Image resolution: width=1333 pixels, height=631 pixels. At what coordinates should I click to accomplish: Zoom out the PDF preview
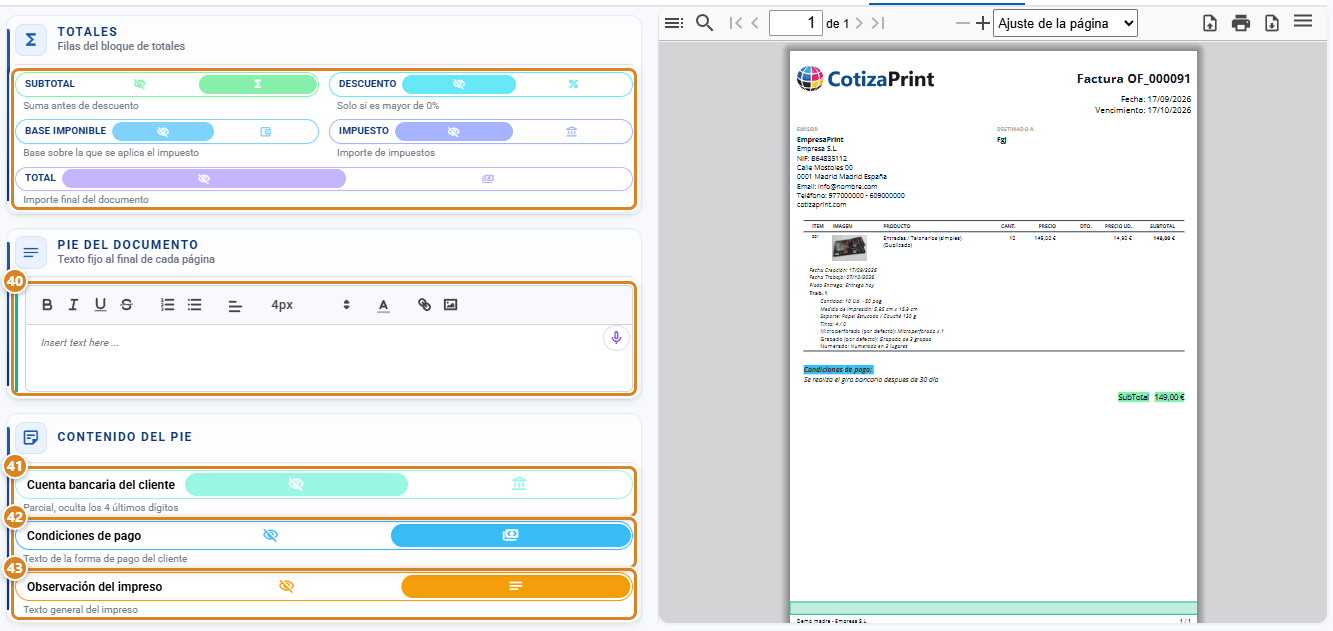point(963,23)
